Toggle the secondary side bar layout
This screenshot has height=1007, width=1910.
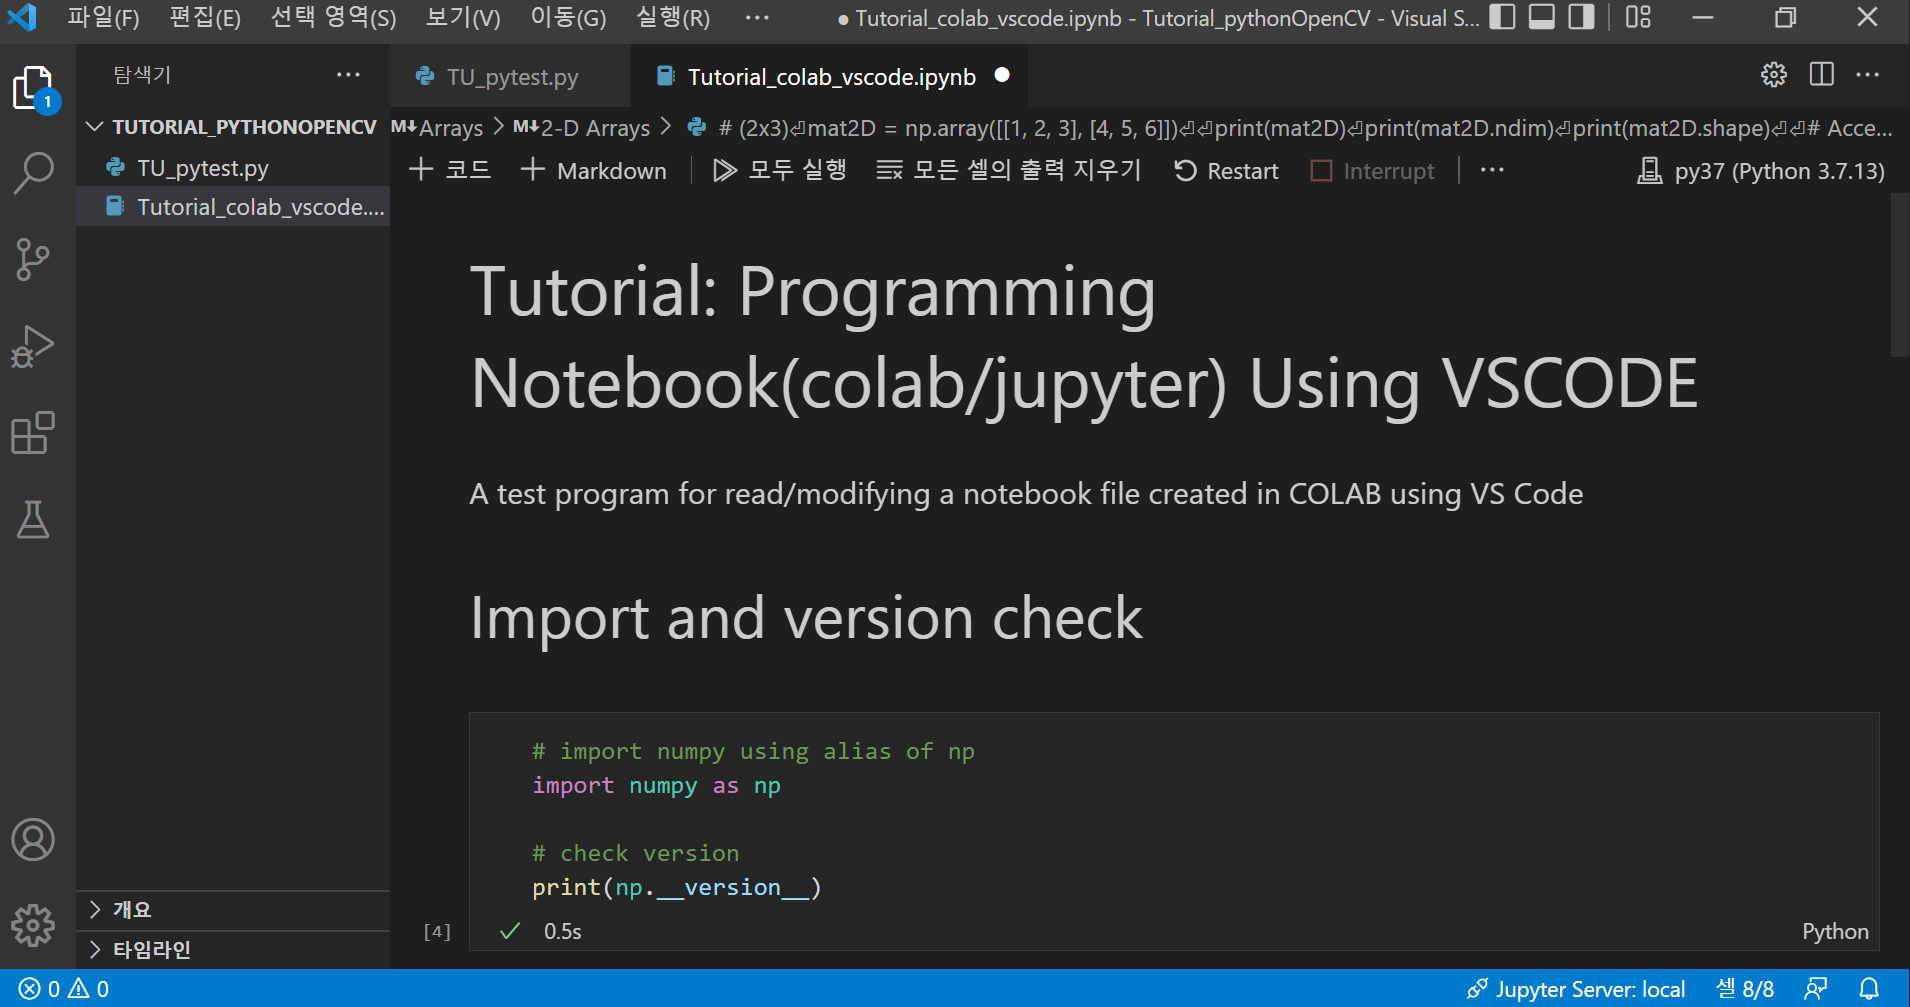(1581, 17)
